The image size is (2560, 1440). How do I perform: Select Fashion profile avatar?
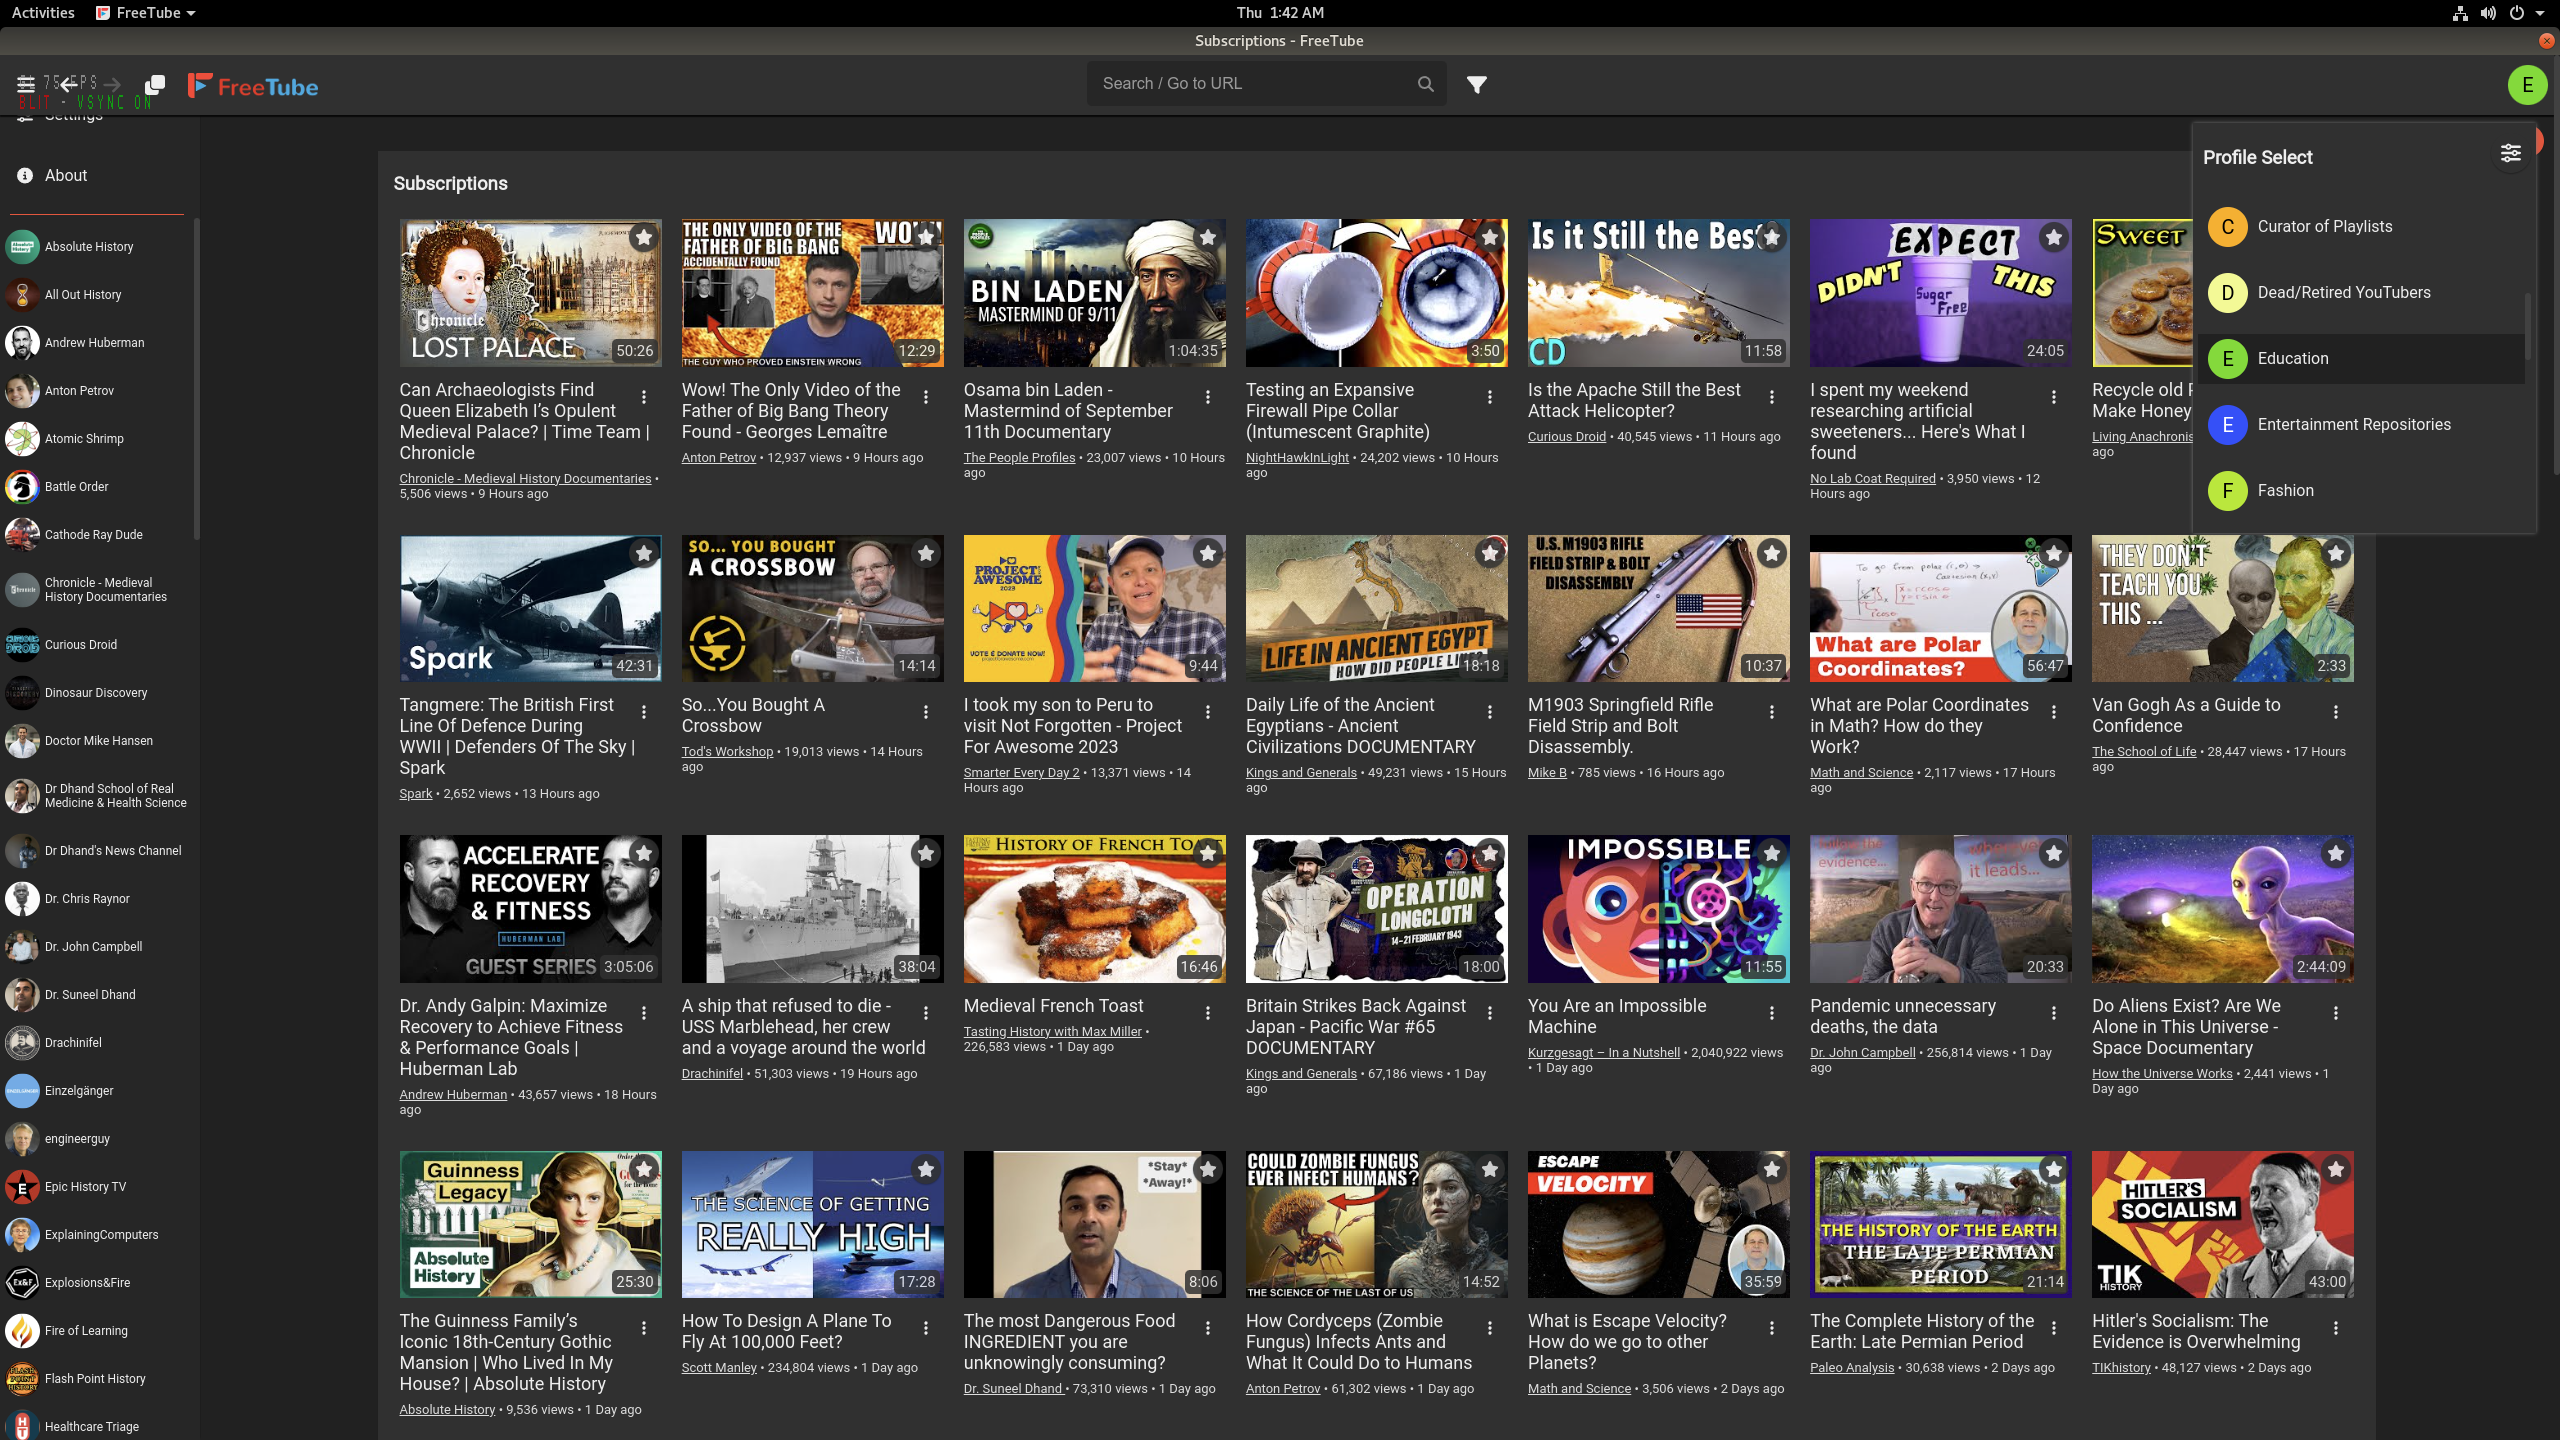point(2227,491)
